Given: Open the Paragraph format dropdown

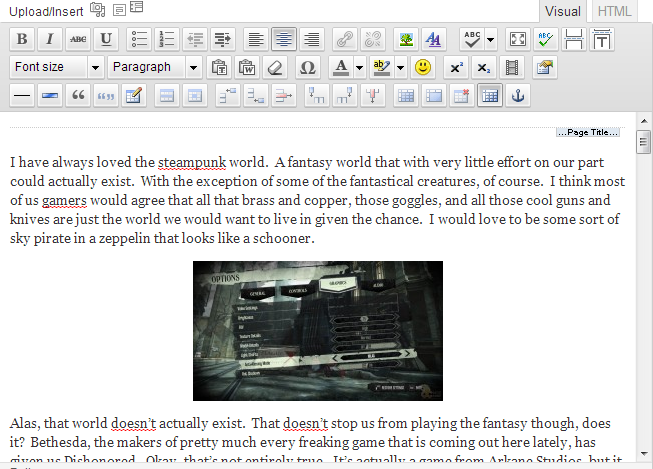Looking at the screenshot, I should coord(155,67).
